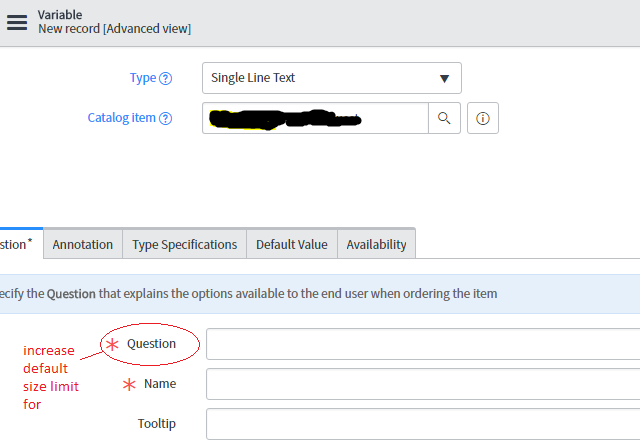642x440 pixels.
Task: Click the Variable header title
Action: click(x=60, y=15)
